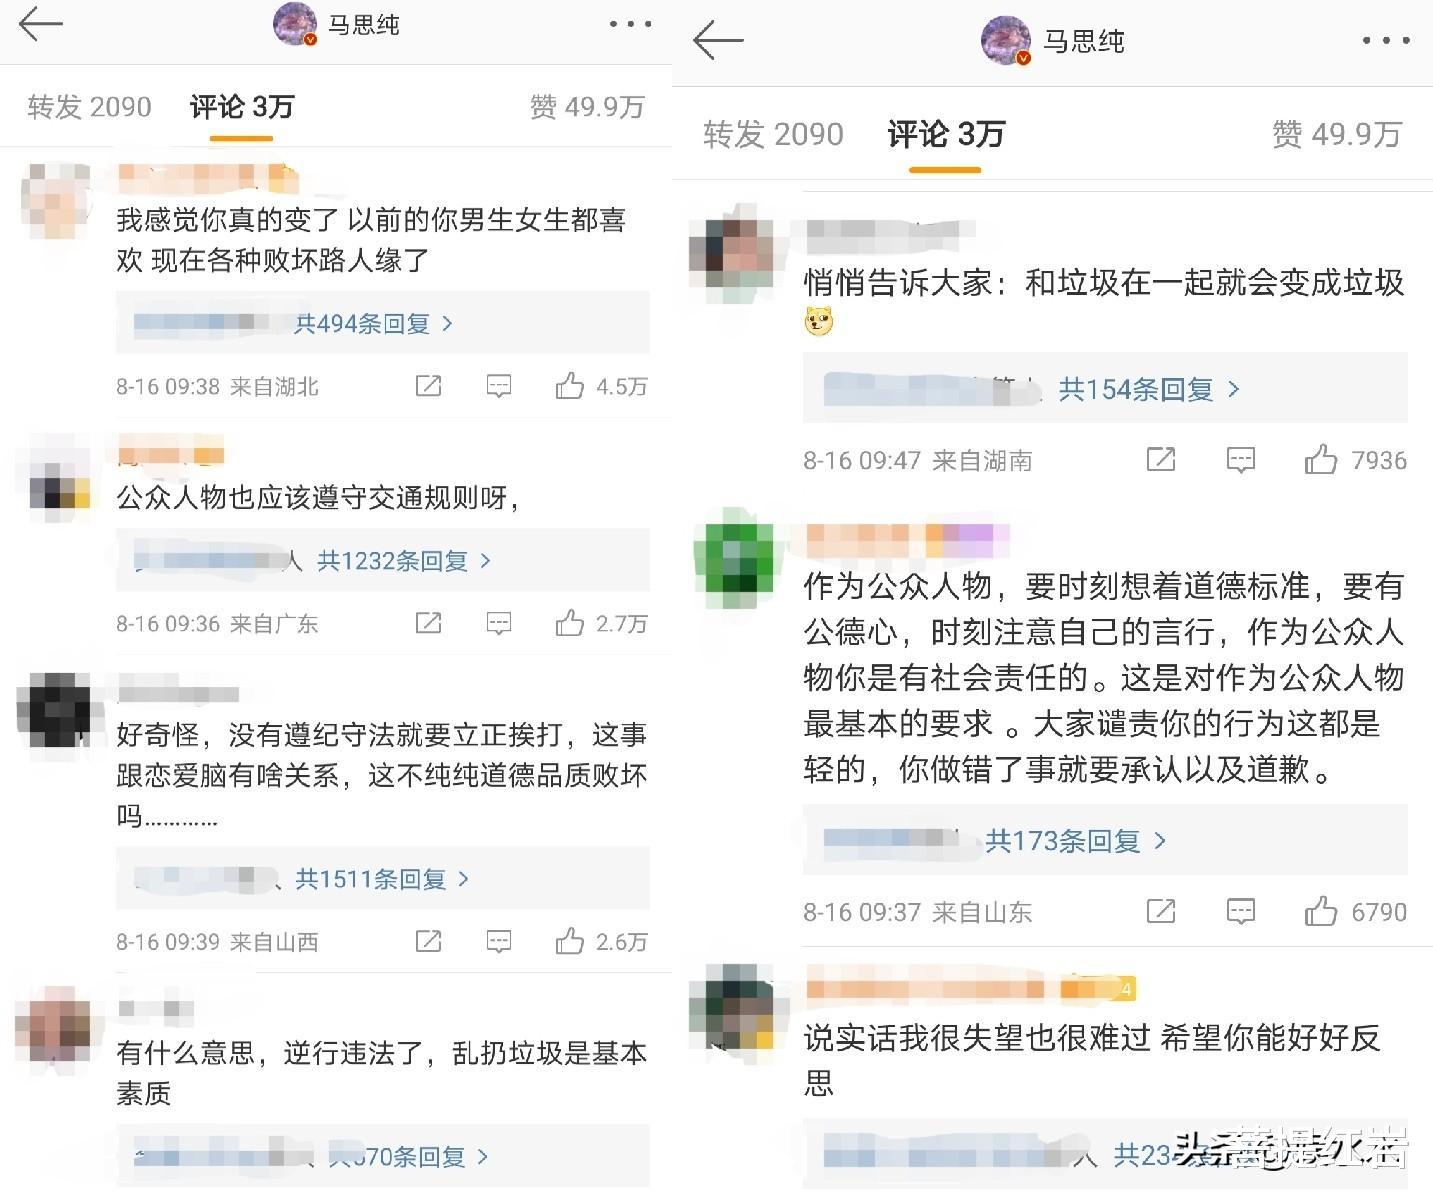
Task: Open 共173条回复 reply thread
Action: click(x=1076, y=841)
